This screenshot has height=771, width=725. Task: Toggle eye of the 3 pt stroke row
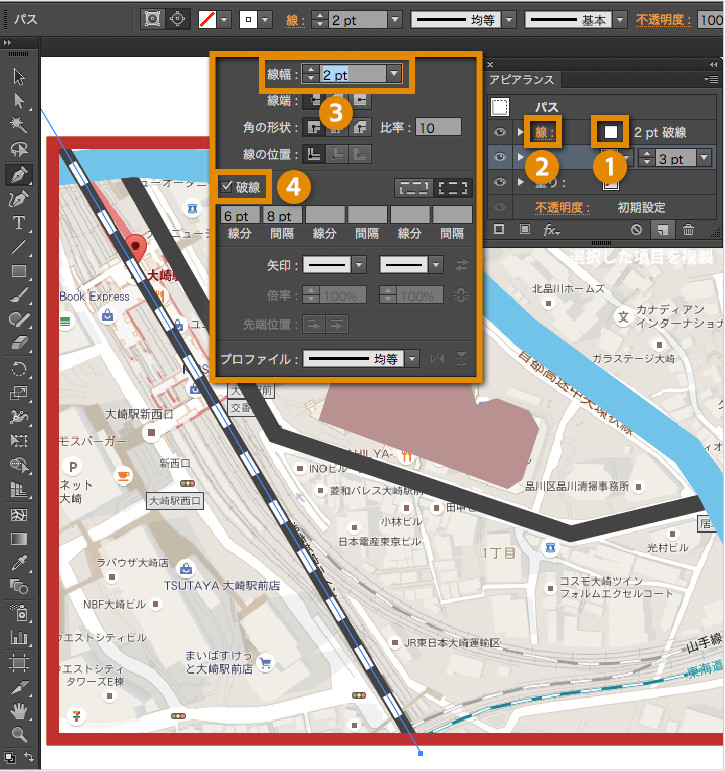[x=500, y=157]
